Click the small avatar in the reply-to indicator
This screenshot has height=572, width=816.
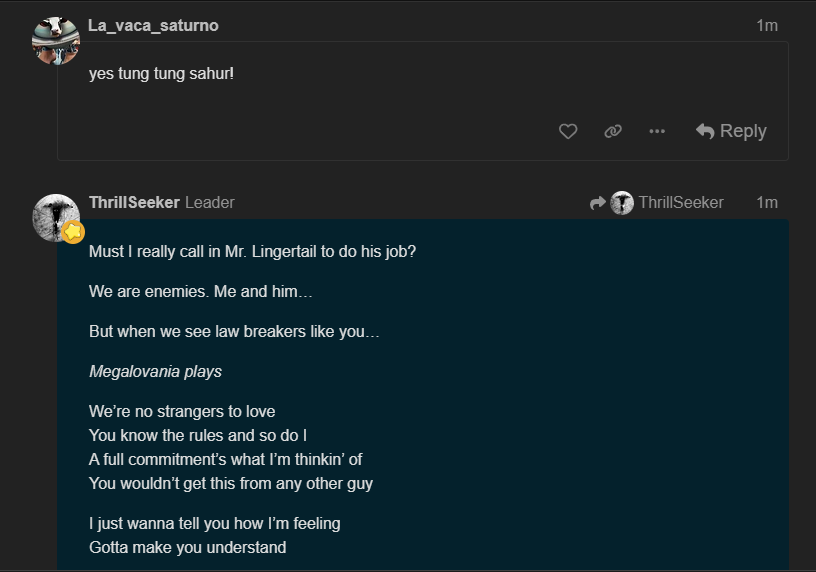click(622, 203)
